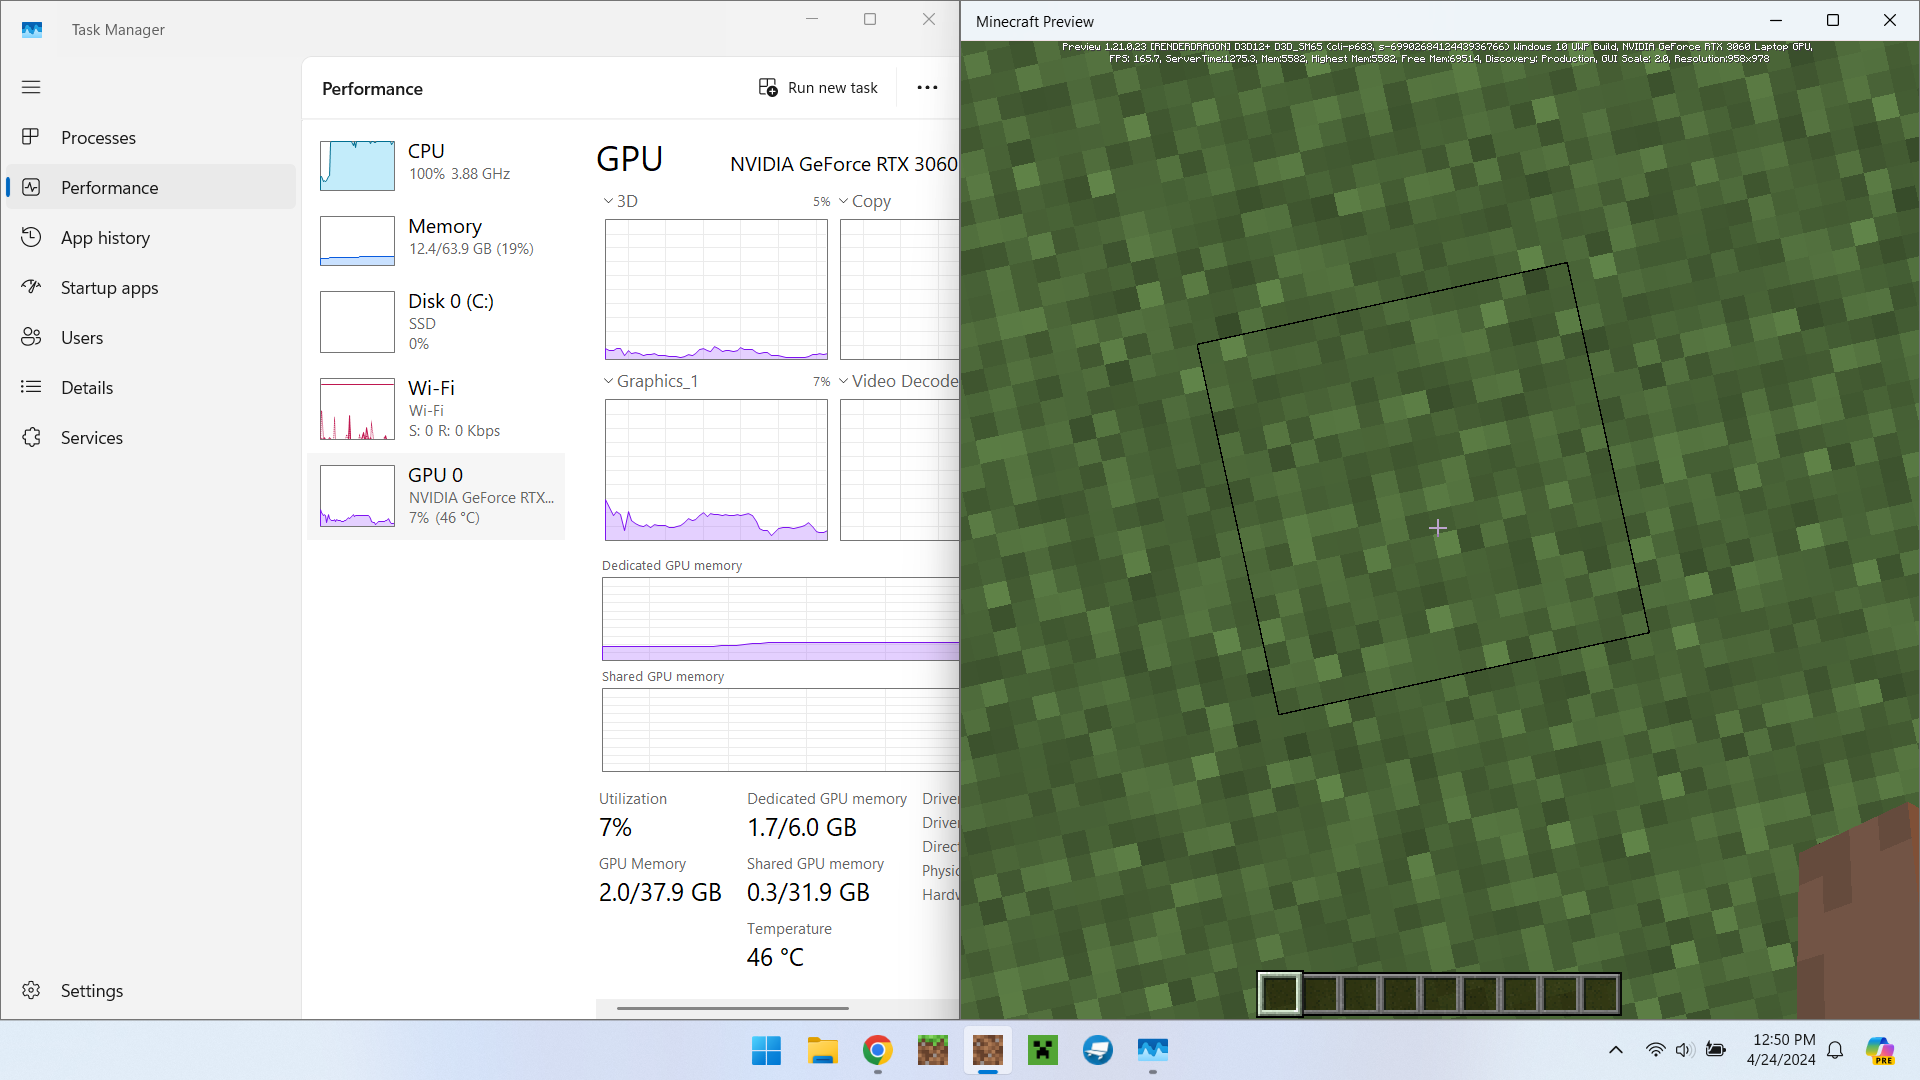The width and height of the screenshot is (1920, 1080).
Task: Select the first Minecraft hotbar slot
Action: [x=1279, y=994]
